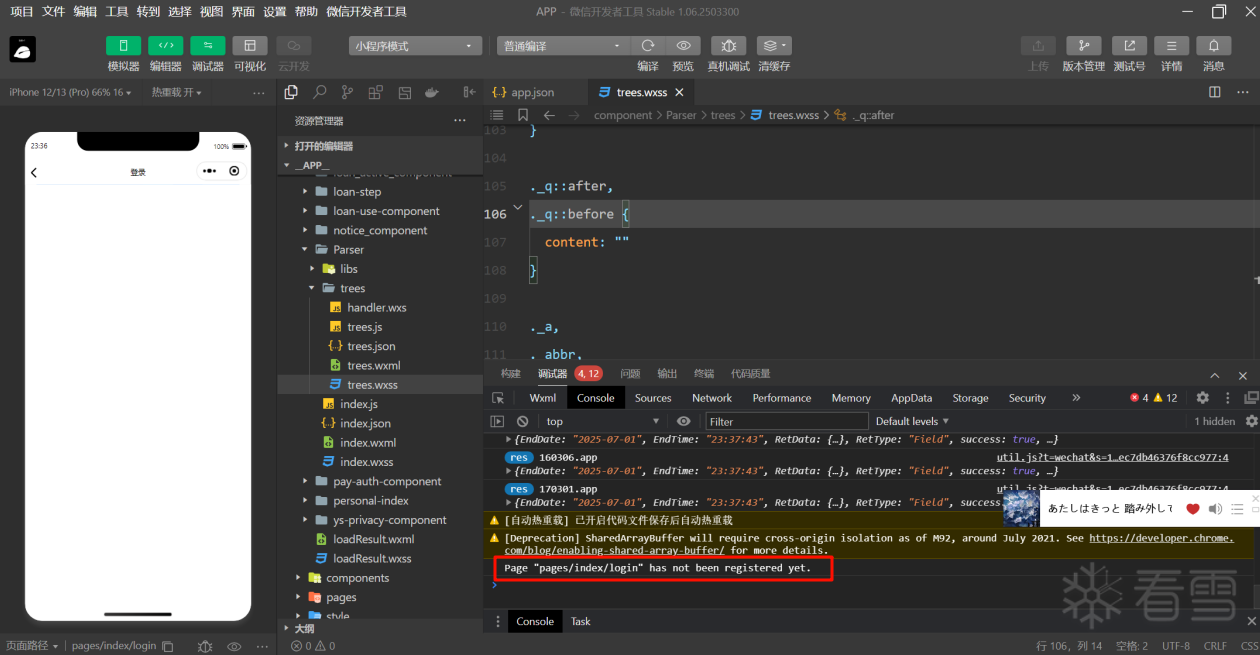Open the Default levels dropdown

point(912,421)
